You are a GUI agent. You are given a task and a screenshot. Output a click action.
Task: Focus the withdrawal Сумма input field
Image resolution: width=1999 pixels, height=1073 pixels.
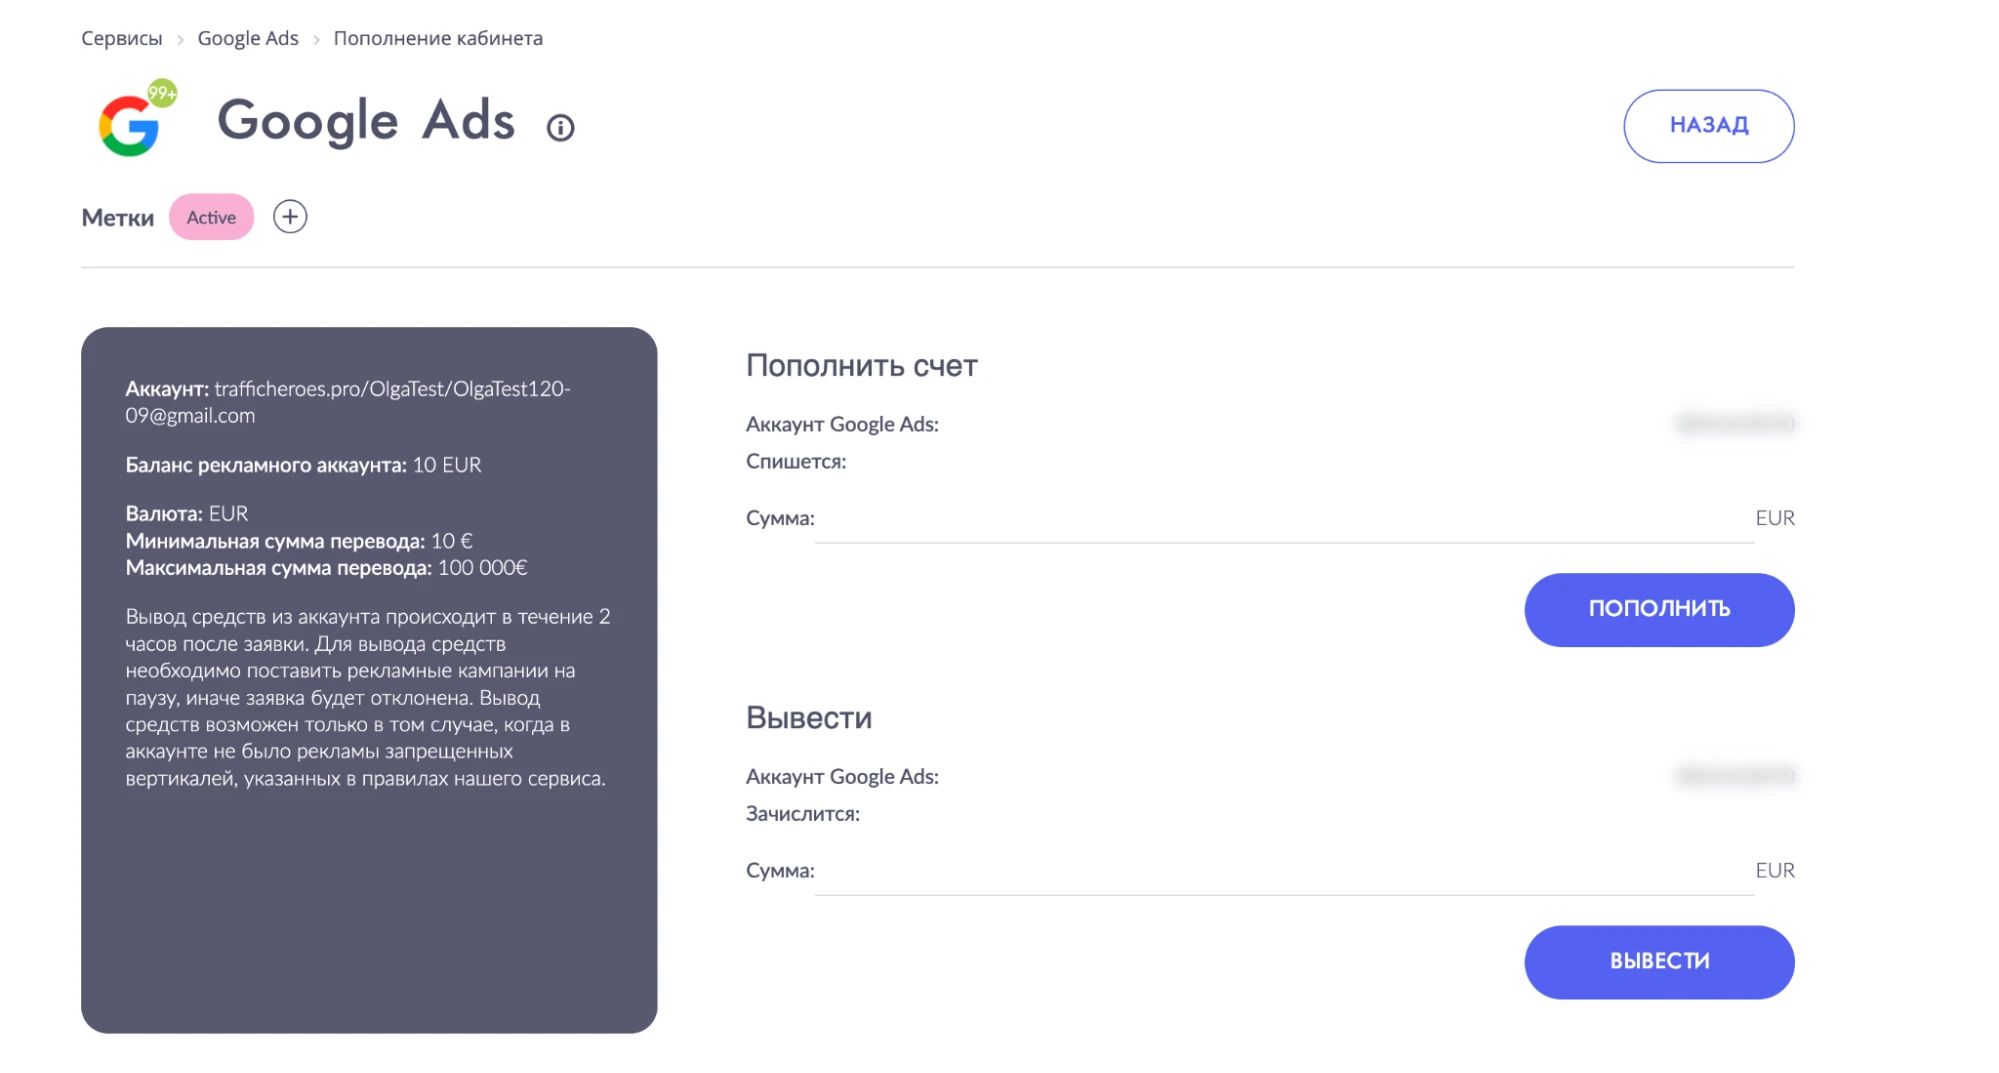1284,872
